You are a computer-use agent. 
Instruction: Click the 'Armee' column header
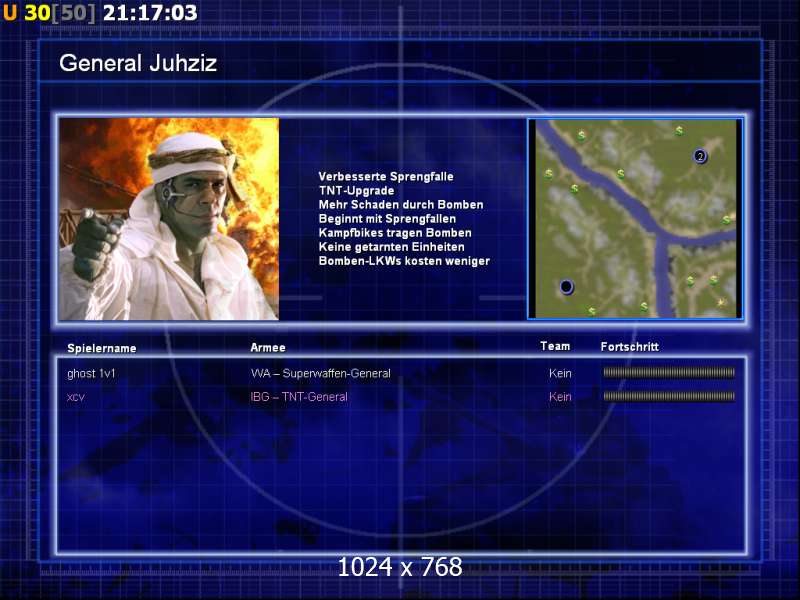click(x=268, y=347)
